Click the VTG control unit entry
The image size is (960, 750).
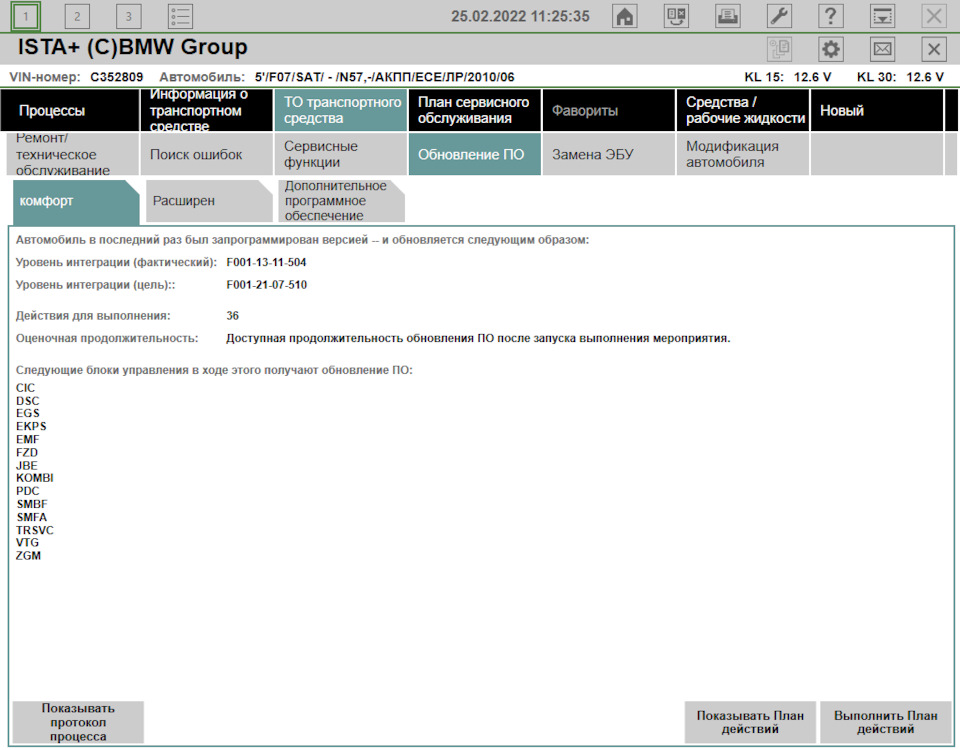point(28,542)
